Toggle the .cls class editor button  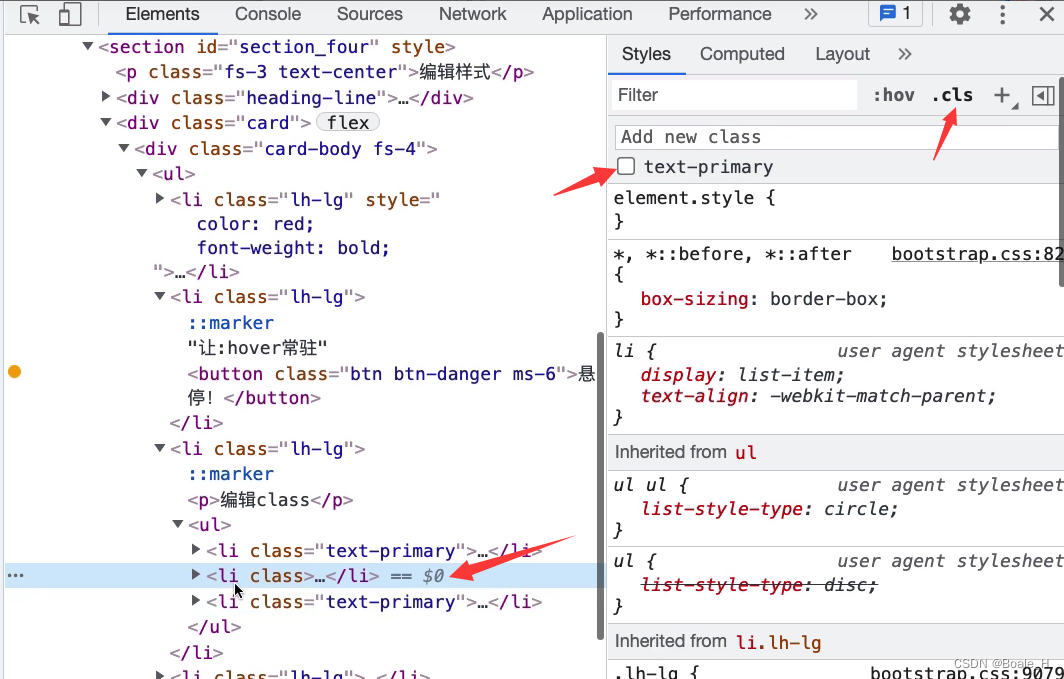coord(952,96)
